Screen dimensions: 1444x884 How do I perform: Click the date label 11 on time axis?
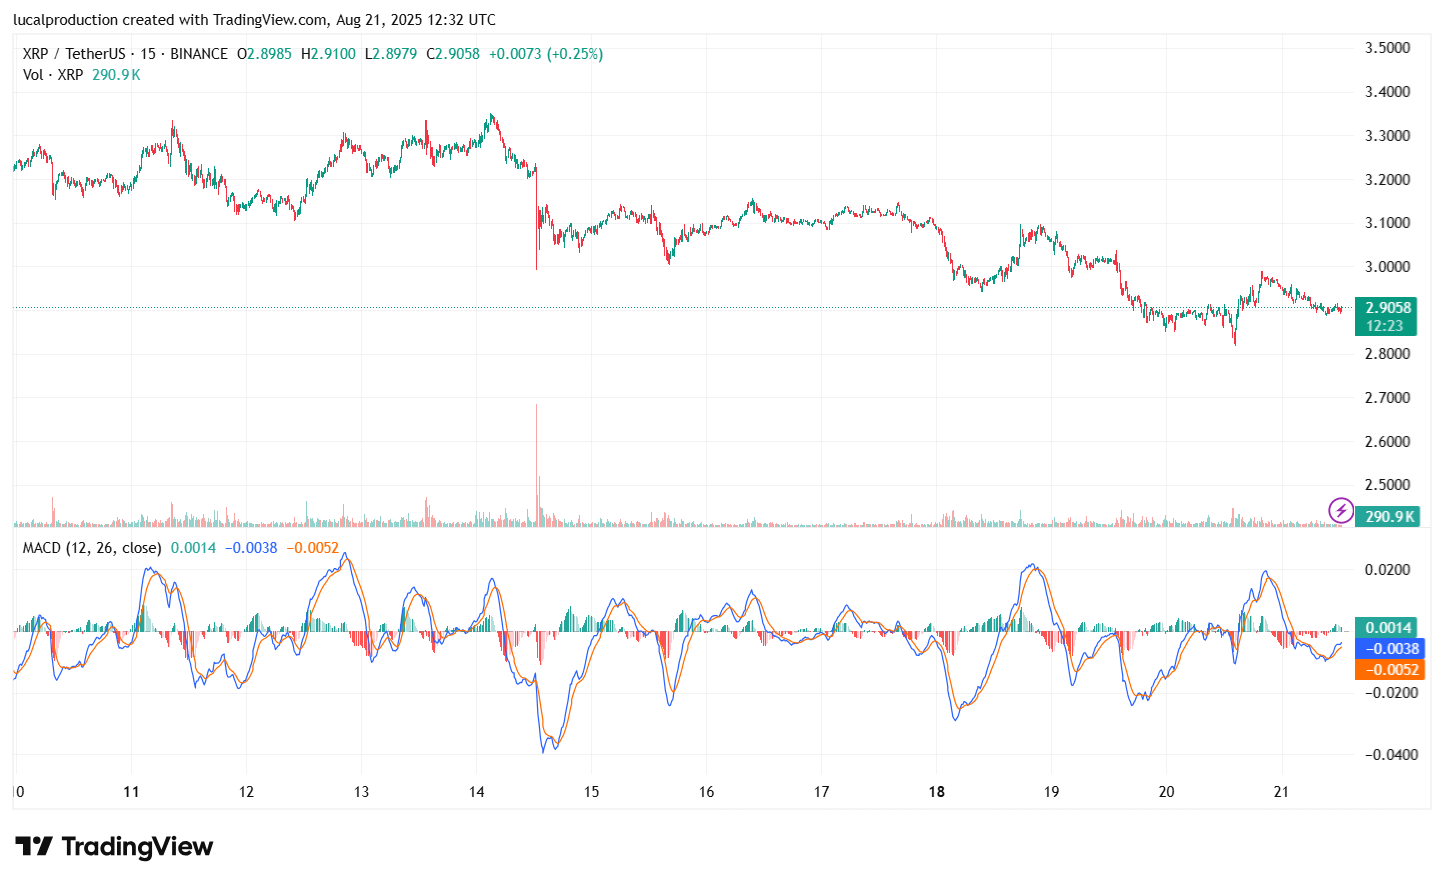click(x=131, y=792)
